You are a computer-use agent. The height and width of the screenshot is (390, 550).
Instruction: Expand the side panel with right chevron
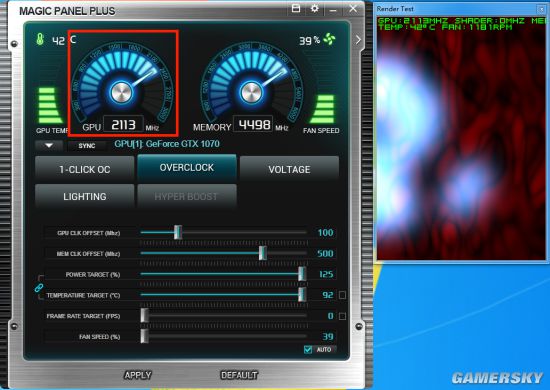point(358,40)
